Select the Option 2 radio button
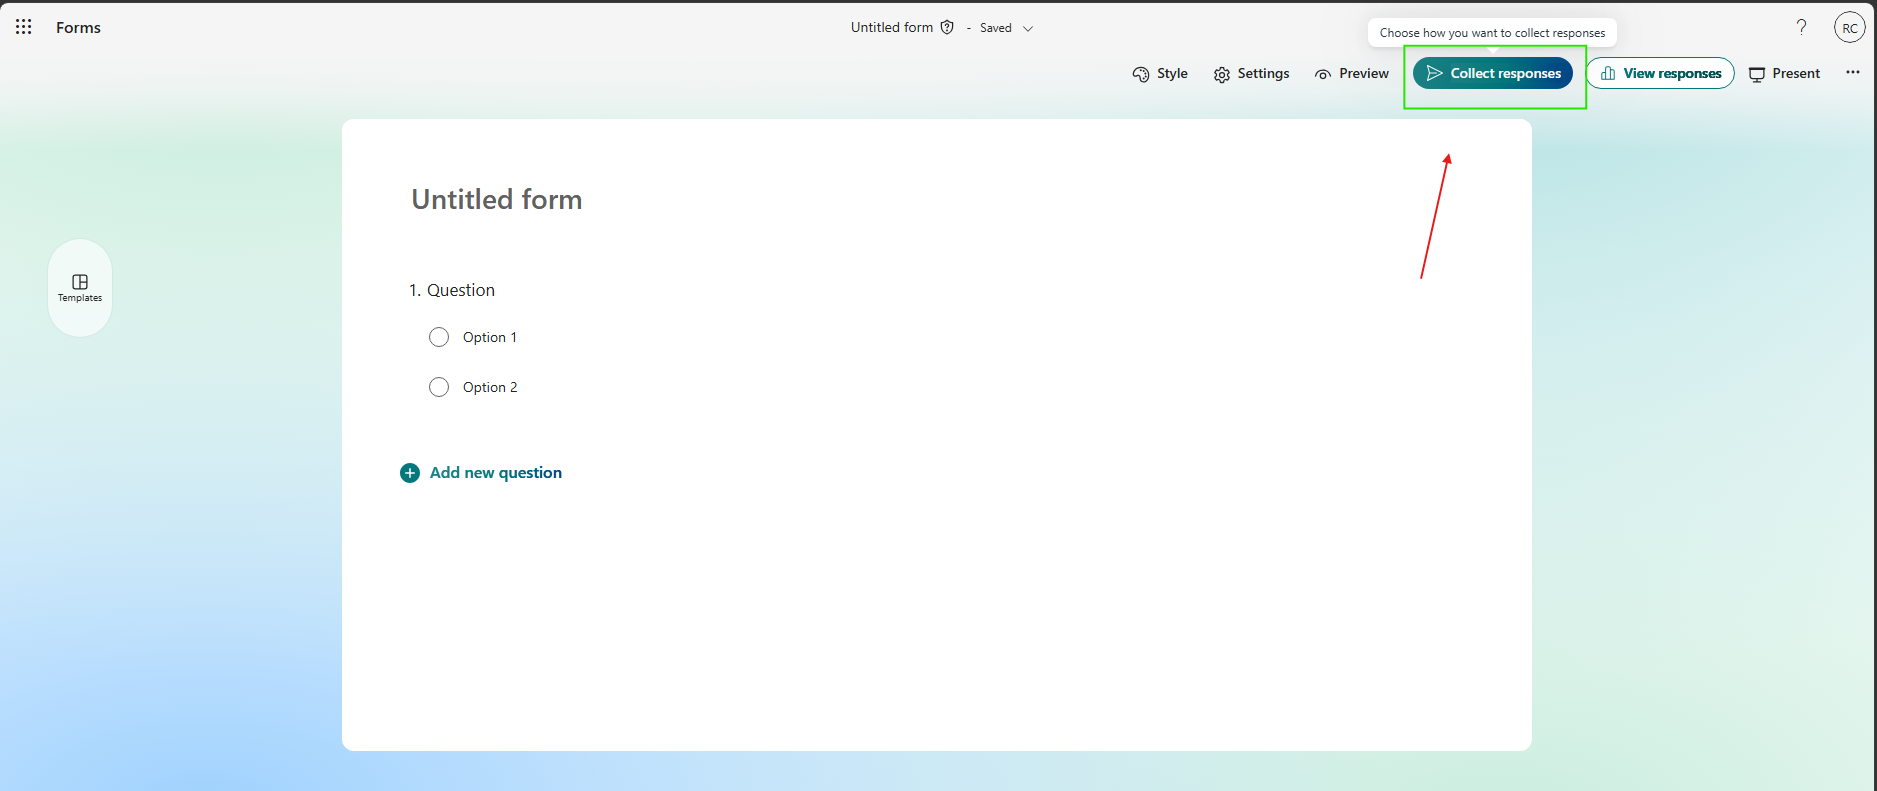This screenshot has height=791, width=1877. 439,387
